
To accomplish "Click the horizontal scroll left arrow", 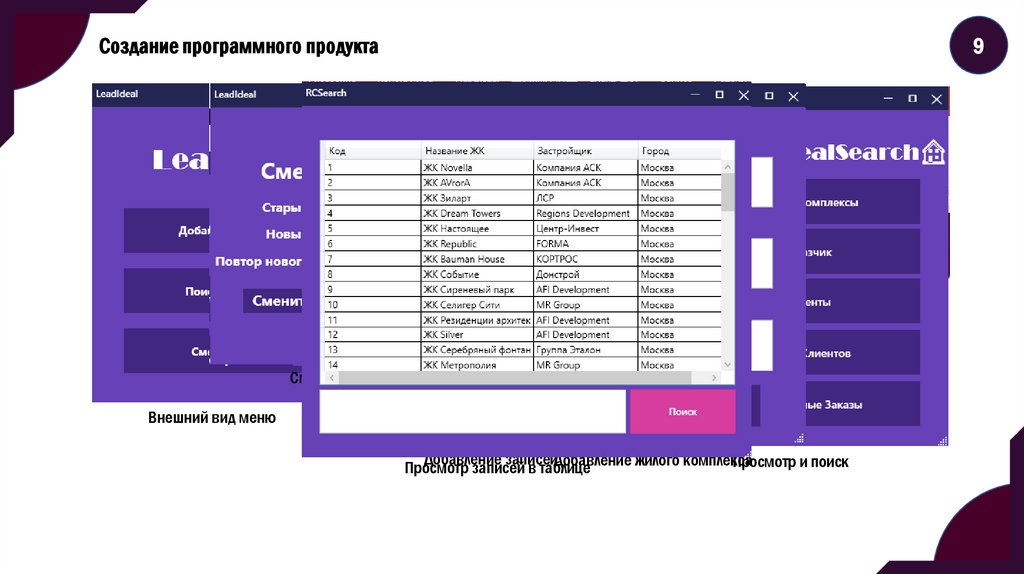I will pyautogui.click(x=332, y=377).
